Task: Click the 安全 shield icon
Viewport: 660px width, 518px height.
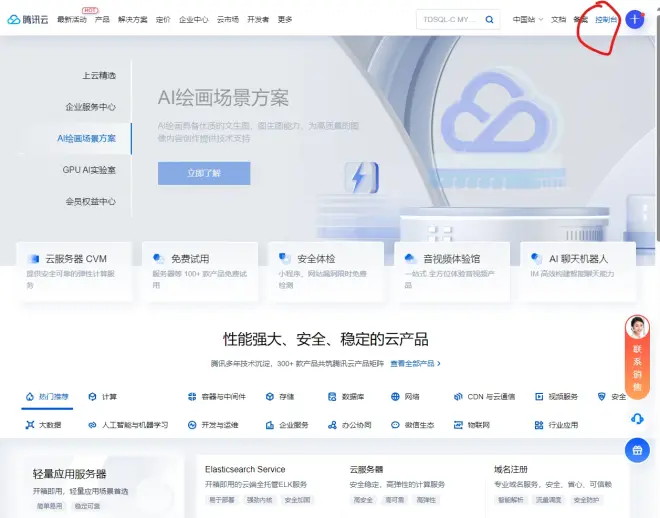Action: pyautogui.click(x=601, y=396)
